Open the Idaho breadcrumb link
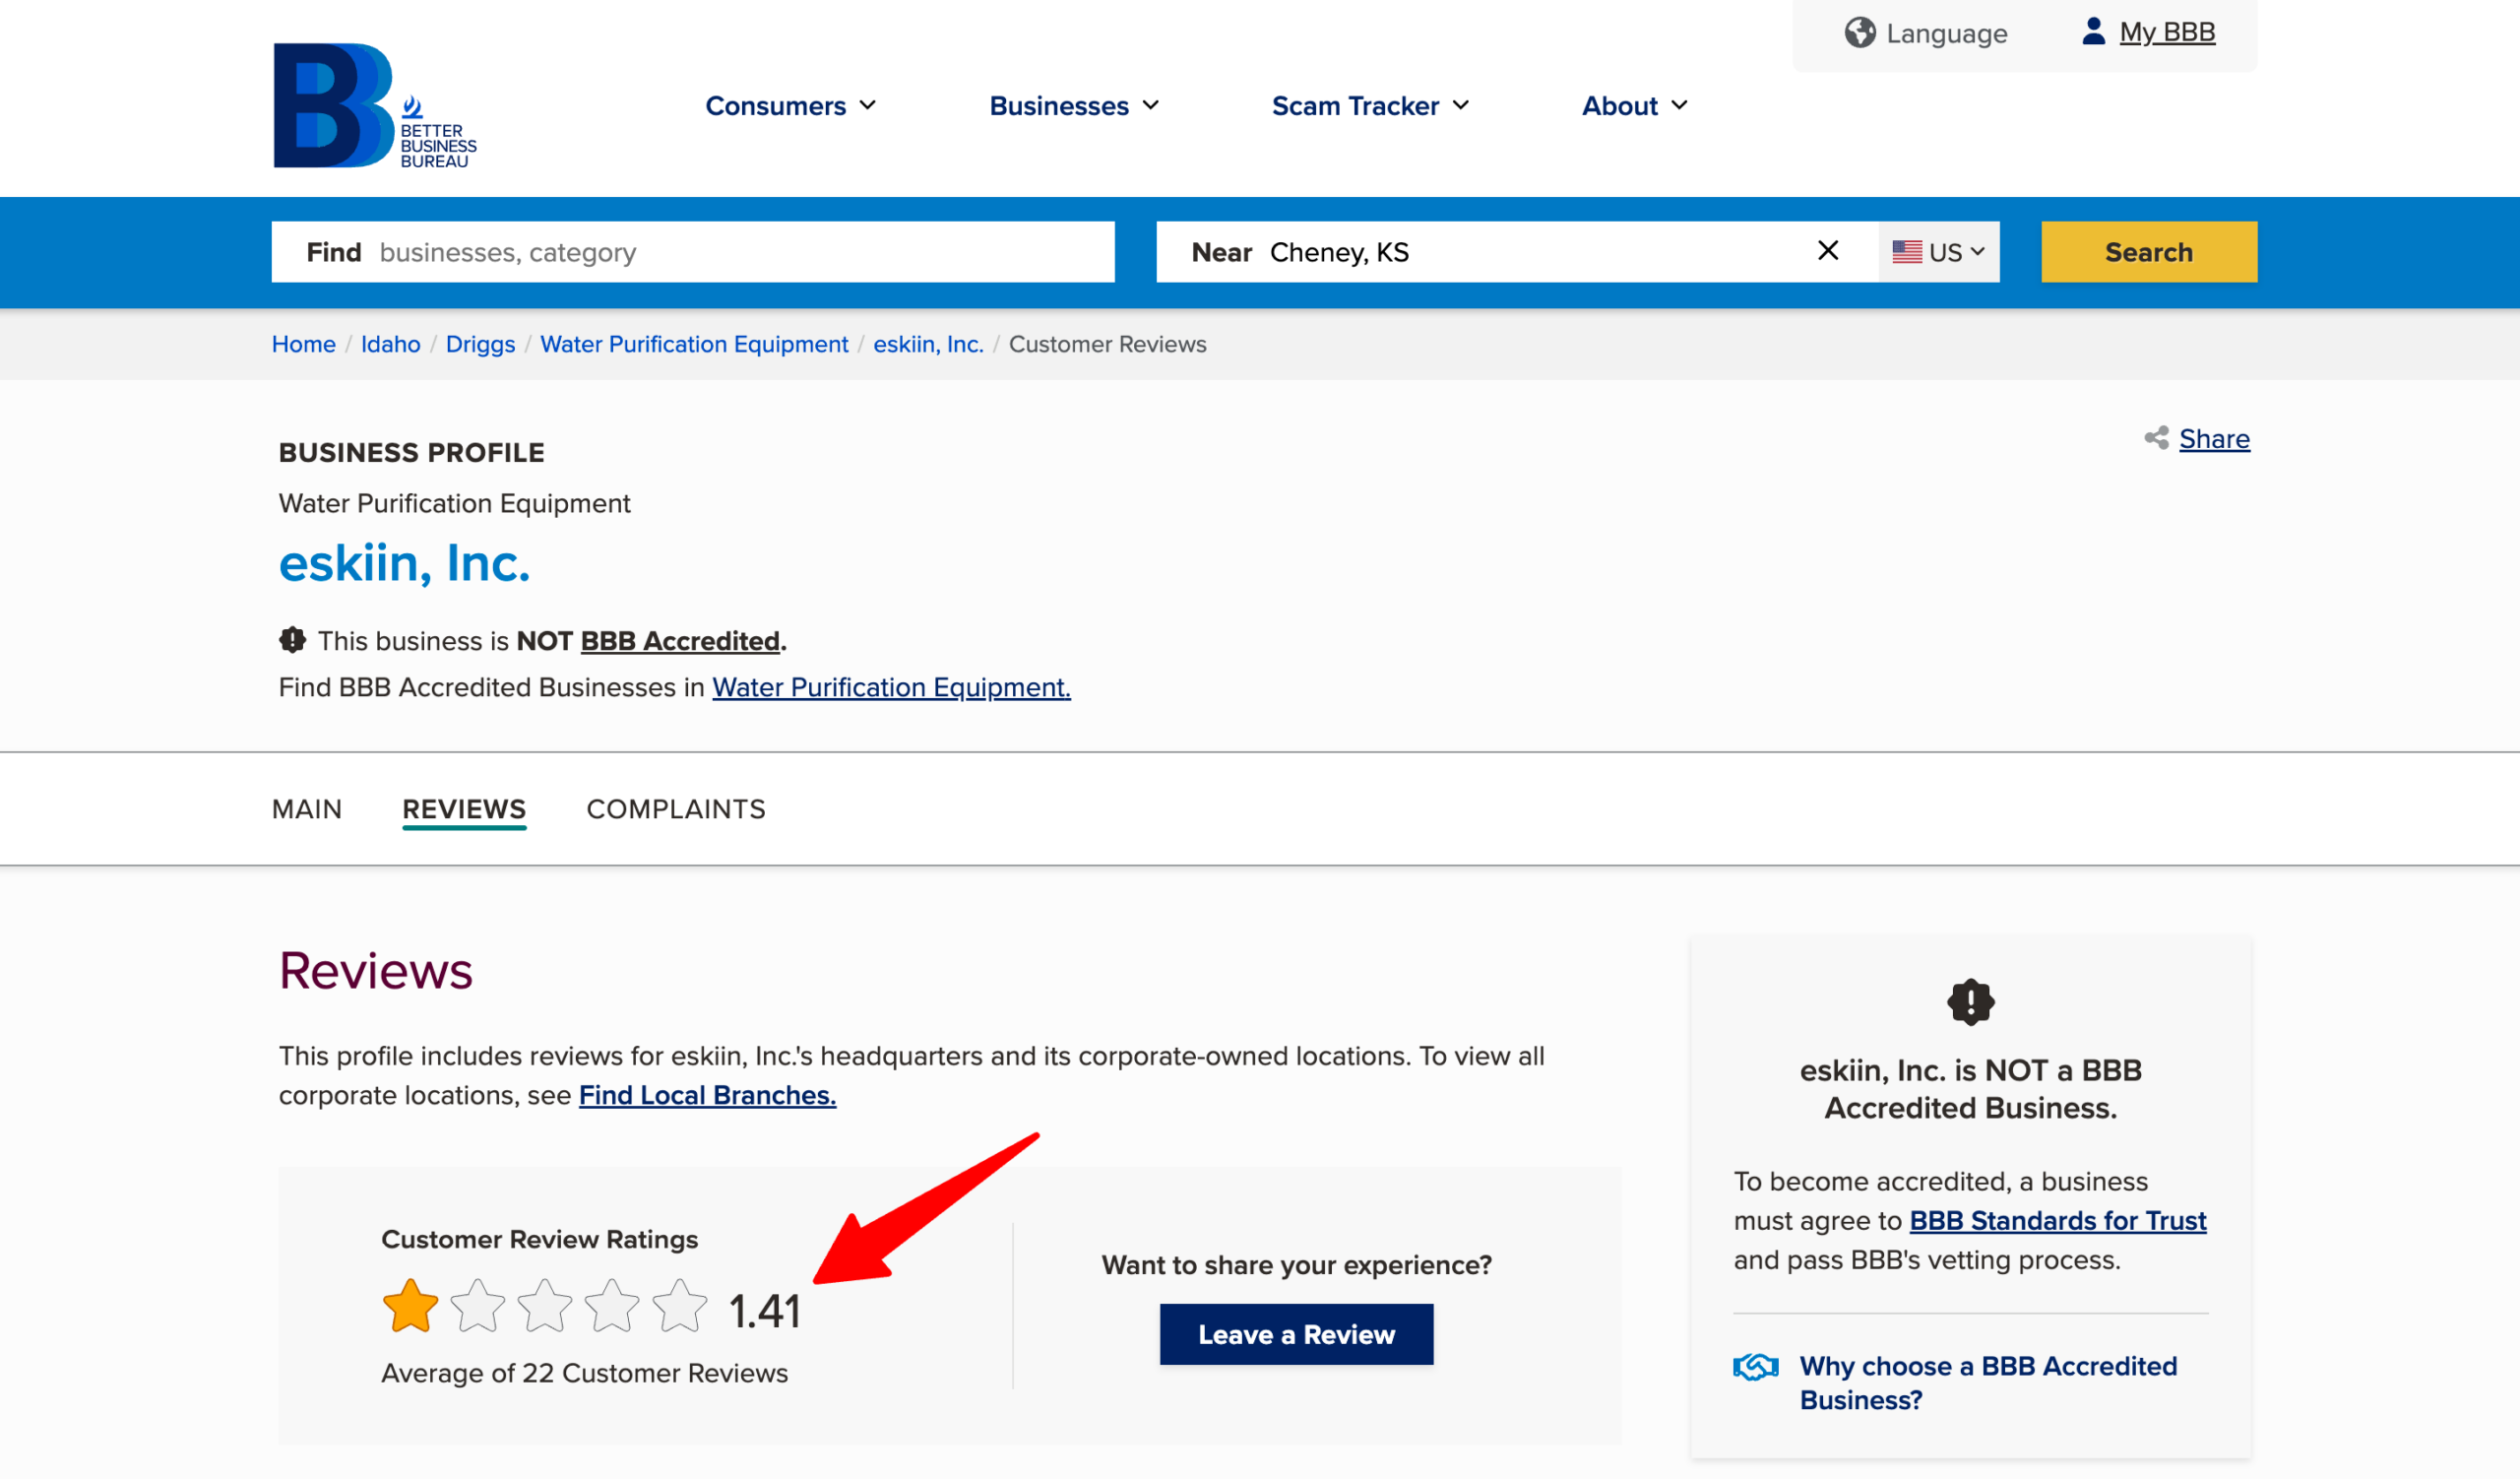This screenshot has height=1479, width=2520. pyautogui.click(x=390, y=344)
